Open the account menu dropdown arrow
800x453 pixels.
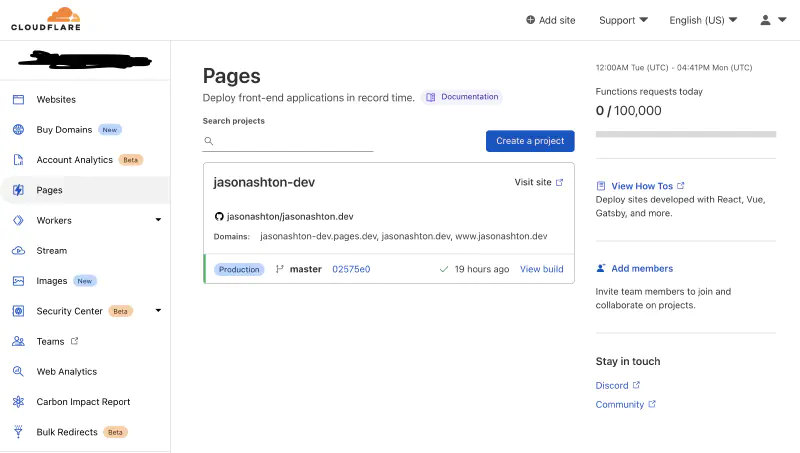(x=782, y=20)
